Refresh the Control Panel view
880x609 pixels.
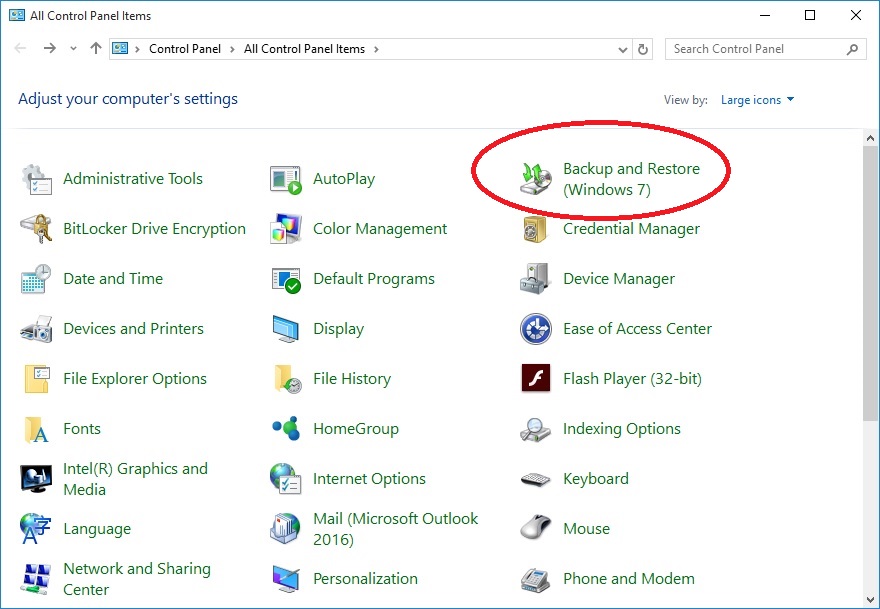point(643,49)
